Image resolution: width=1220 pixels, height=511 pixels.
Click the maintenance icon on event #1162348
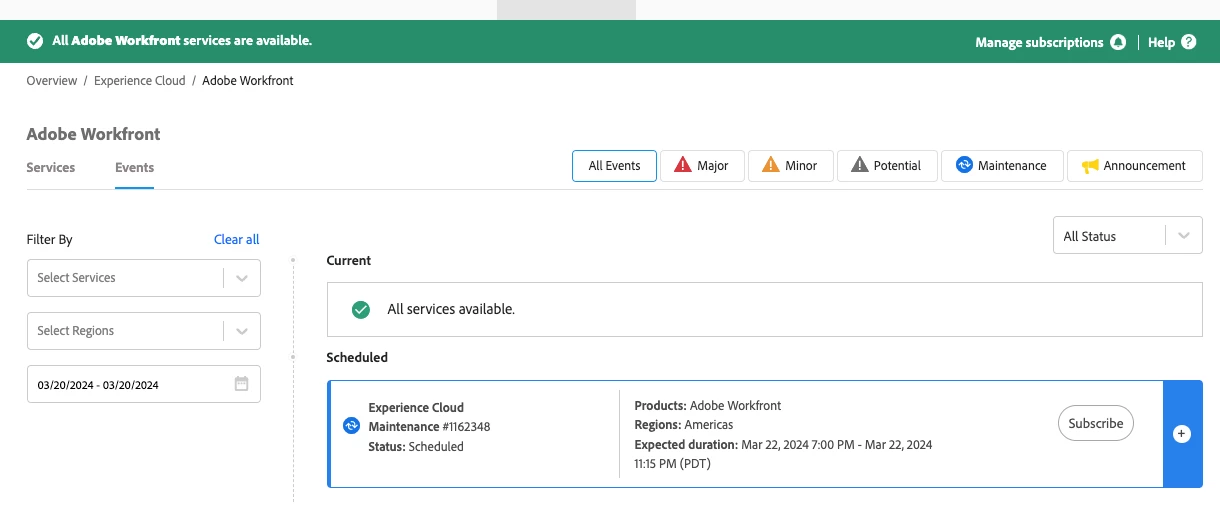[351, 426]
